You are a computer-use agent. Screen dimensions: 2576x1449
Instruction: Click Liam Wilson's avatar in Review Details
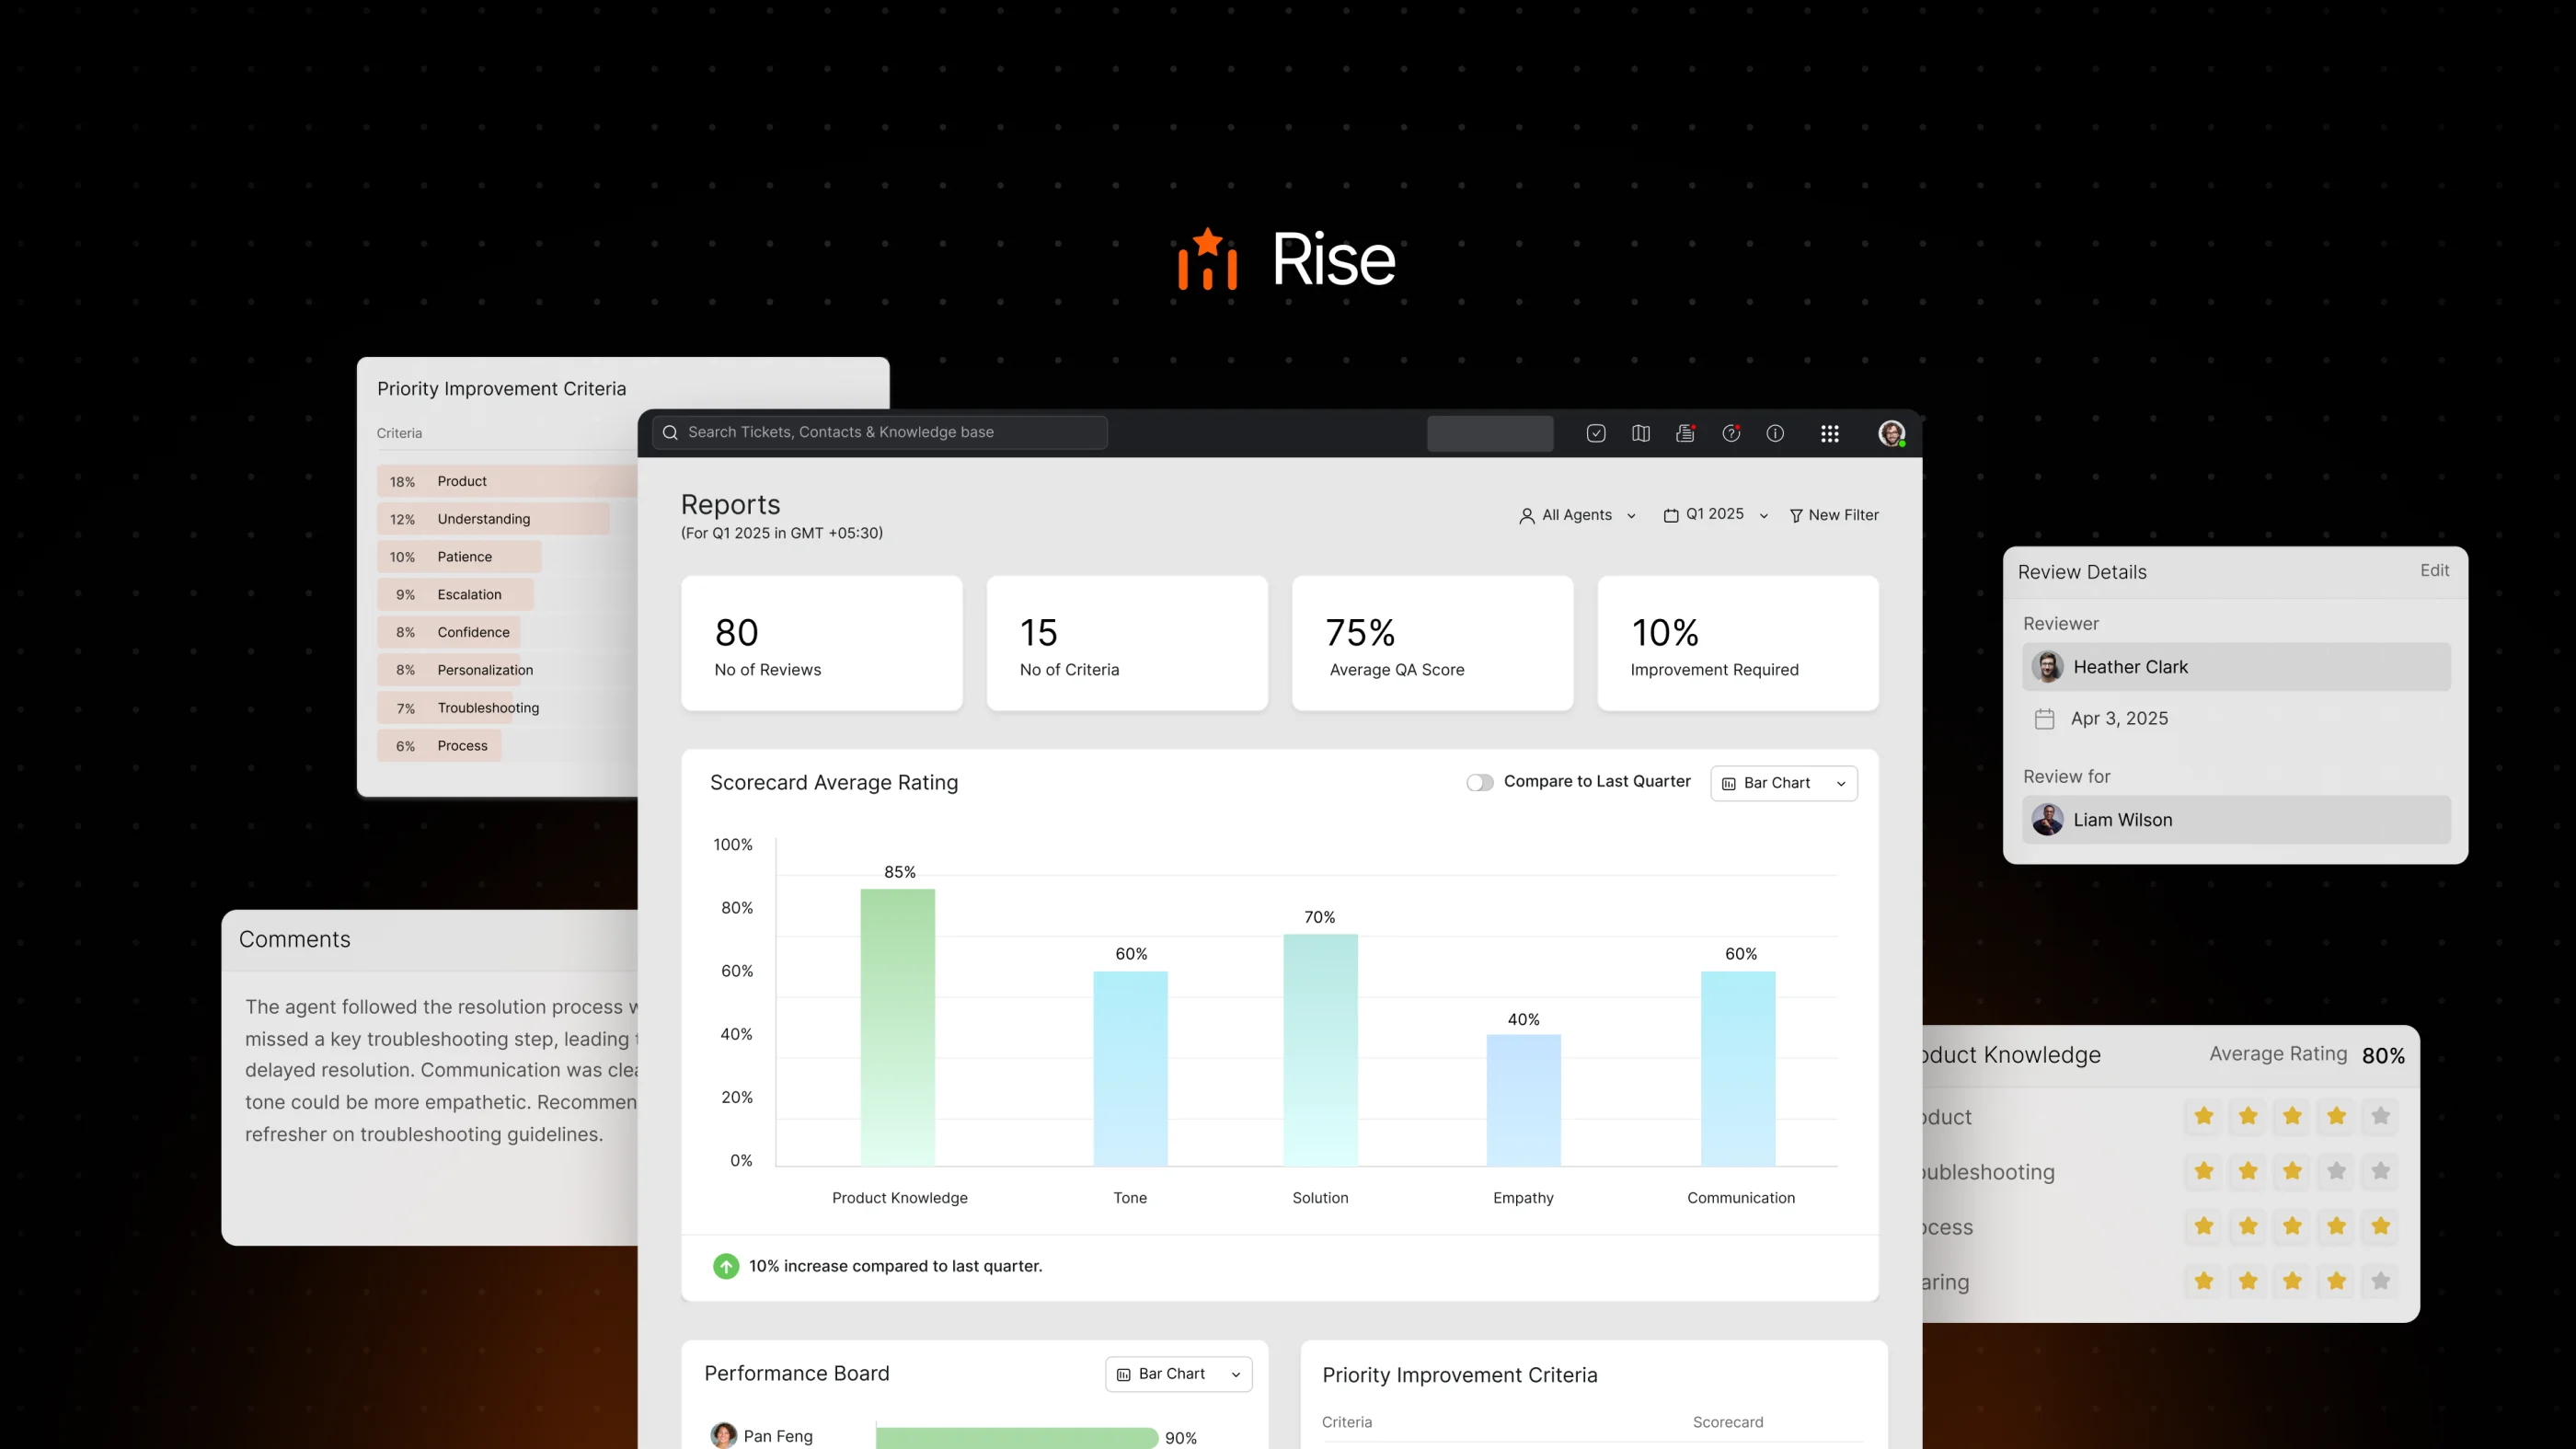tap(2047, 820)
